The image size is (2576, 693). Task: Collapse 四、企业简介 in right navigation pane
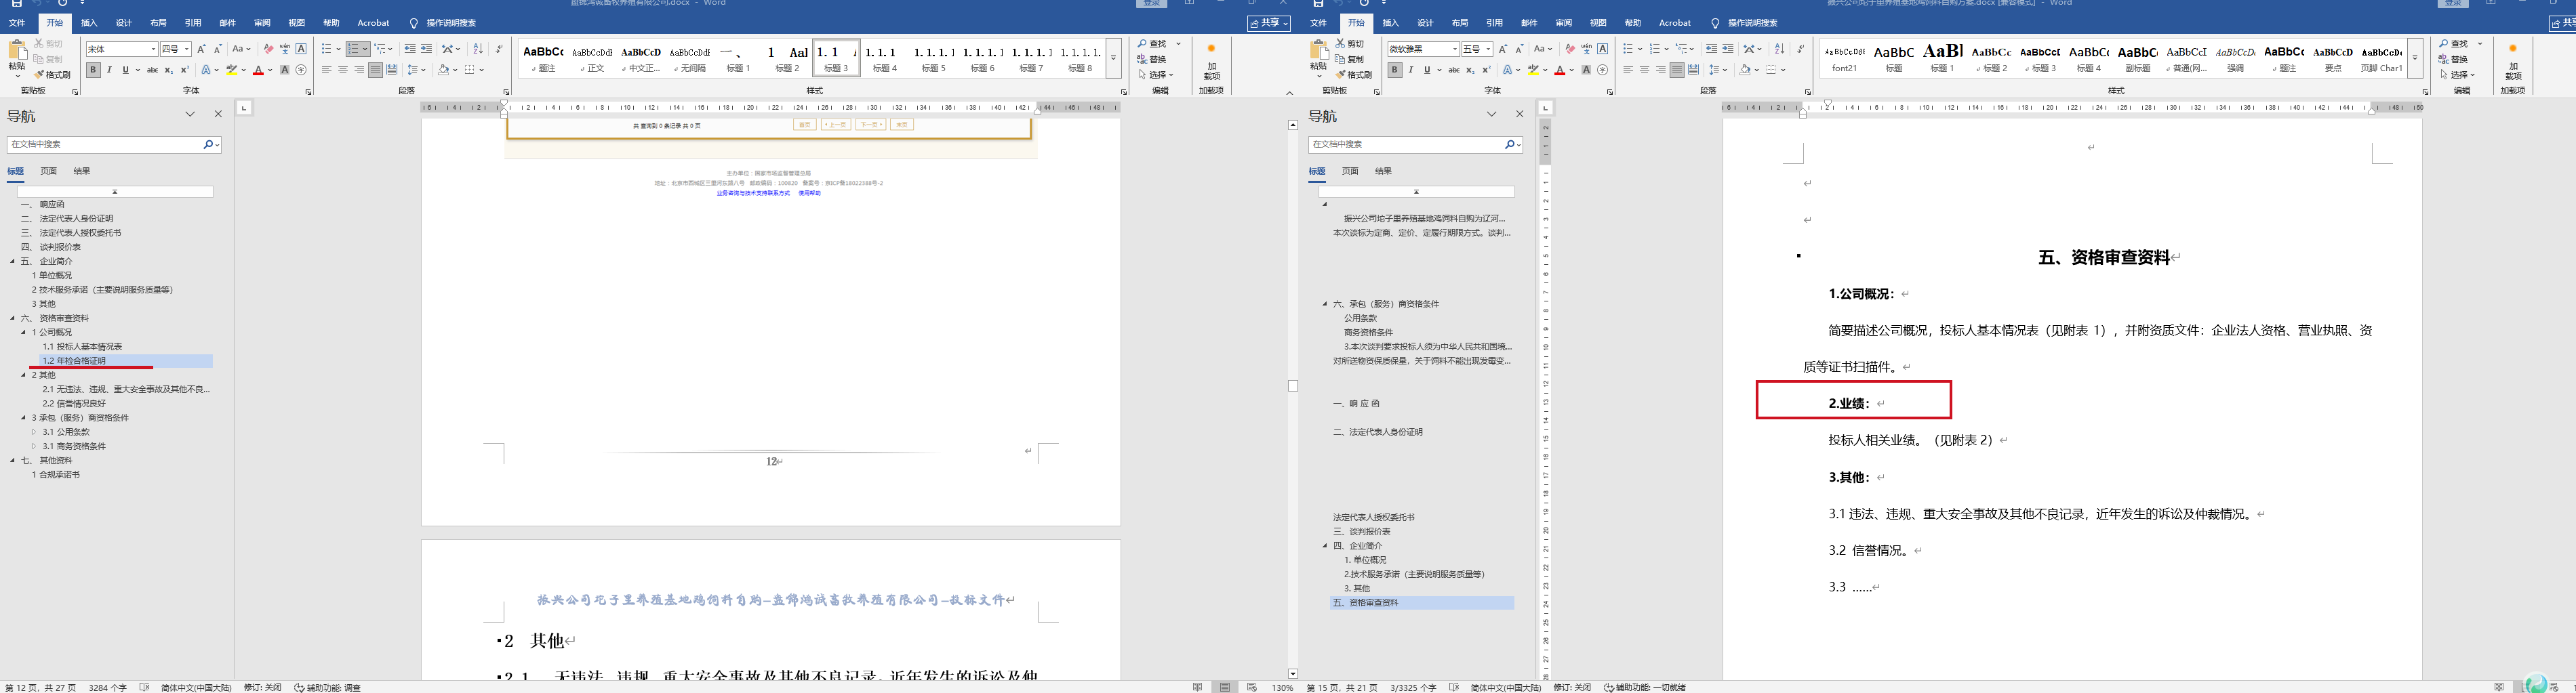[x=1325, y=546]
